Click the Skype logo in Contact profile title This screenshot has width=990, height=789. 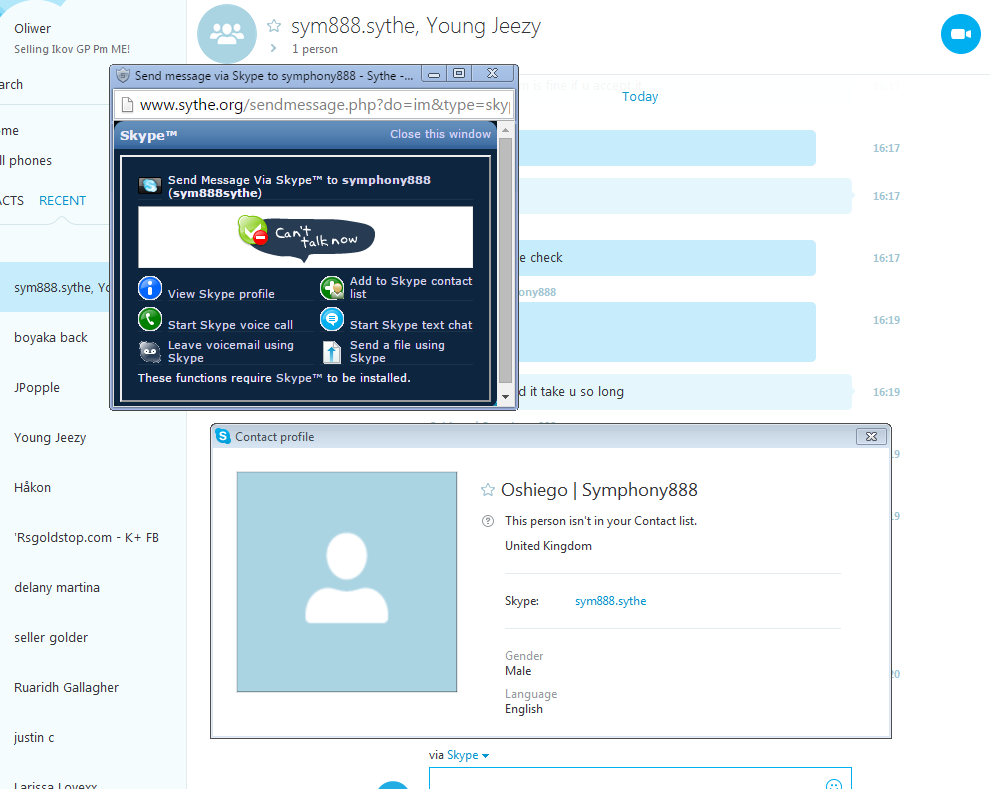pos(223,436)
